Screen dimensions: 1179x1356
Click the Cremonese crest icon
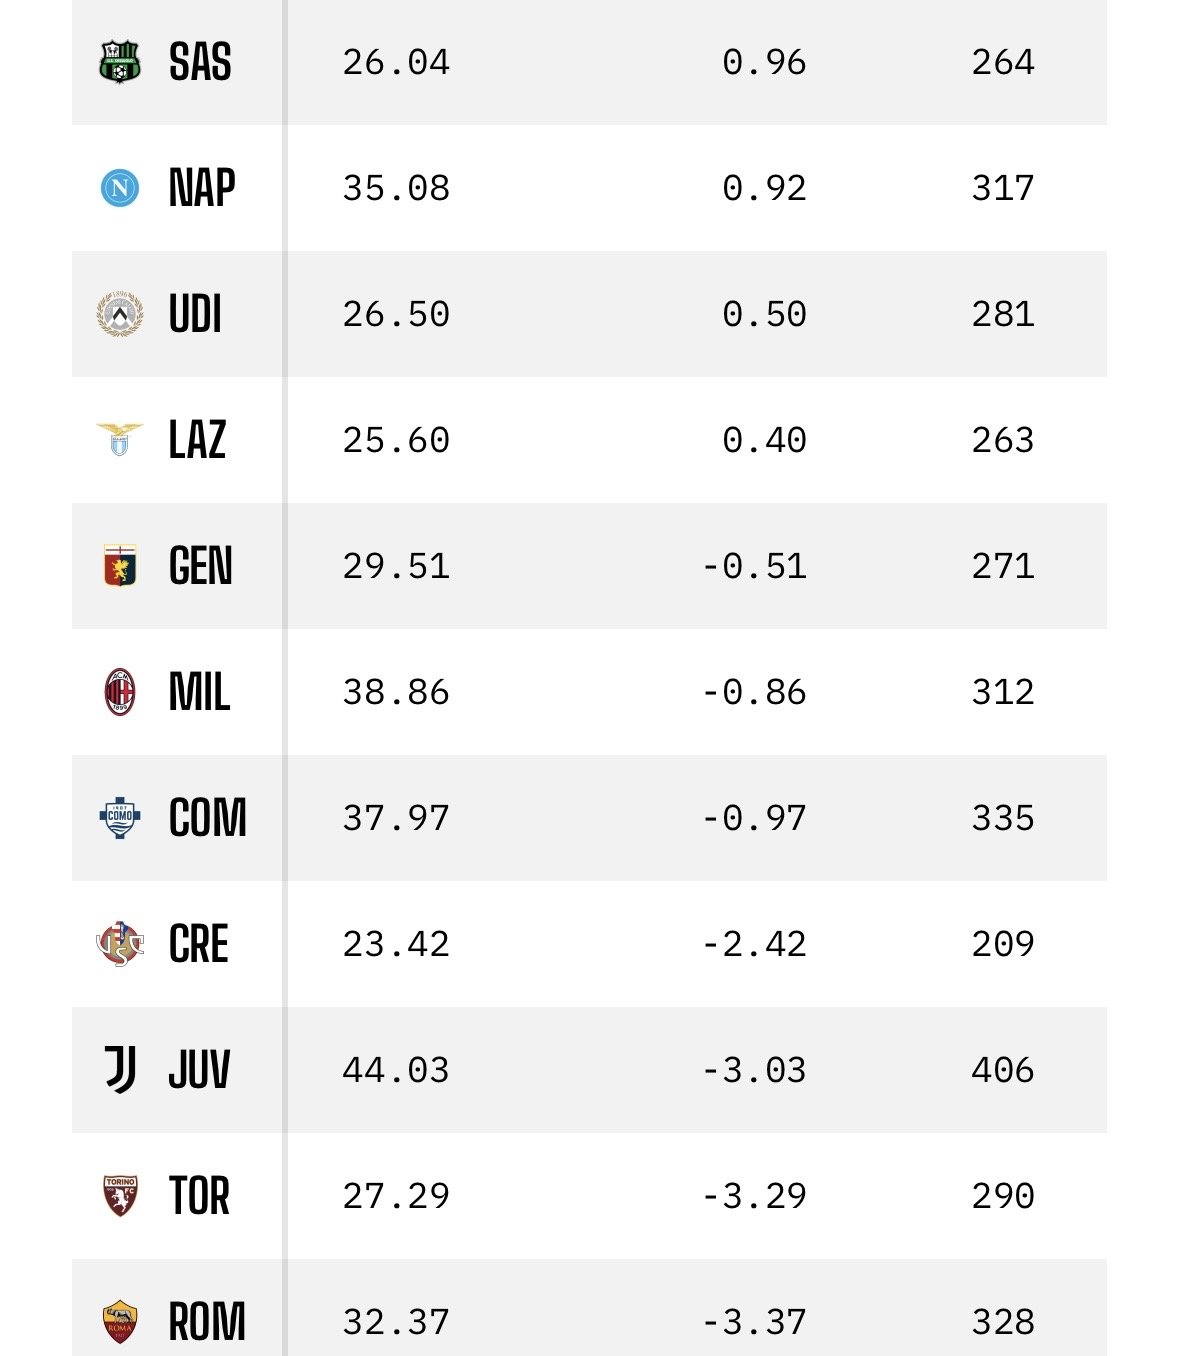click(x=120, y=944)
